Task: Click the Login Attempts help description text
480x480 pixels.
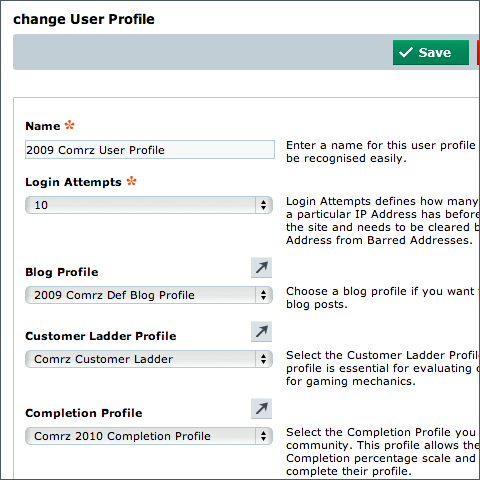Action: 383,221
